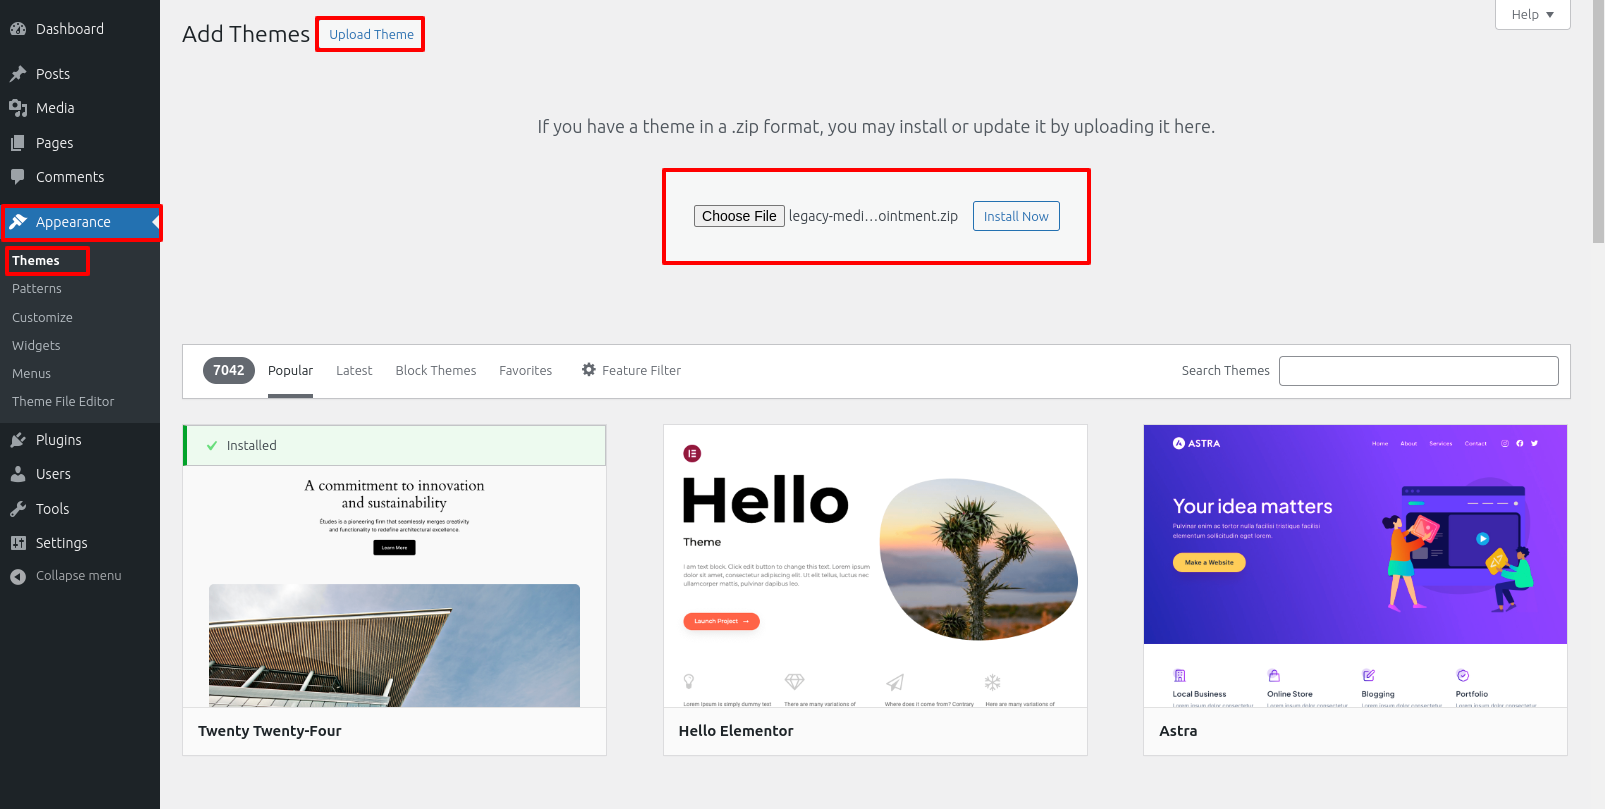Open the Help dropdown
Viewport: 1605px width, 809px height.
pyautogui.click(x=1532, y=14)
